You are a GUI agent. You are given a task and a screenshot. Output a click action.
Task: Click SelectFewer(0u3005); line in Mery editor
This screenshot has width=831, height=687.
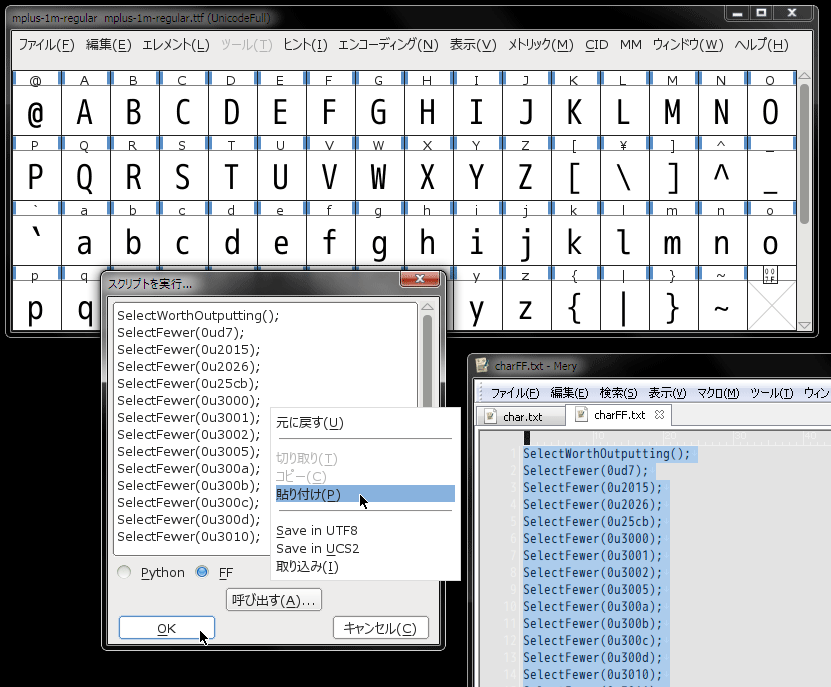(593, 589)
